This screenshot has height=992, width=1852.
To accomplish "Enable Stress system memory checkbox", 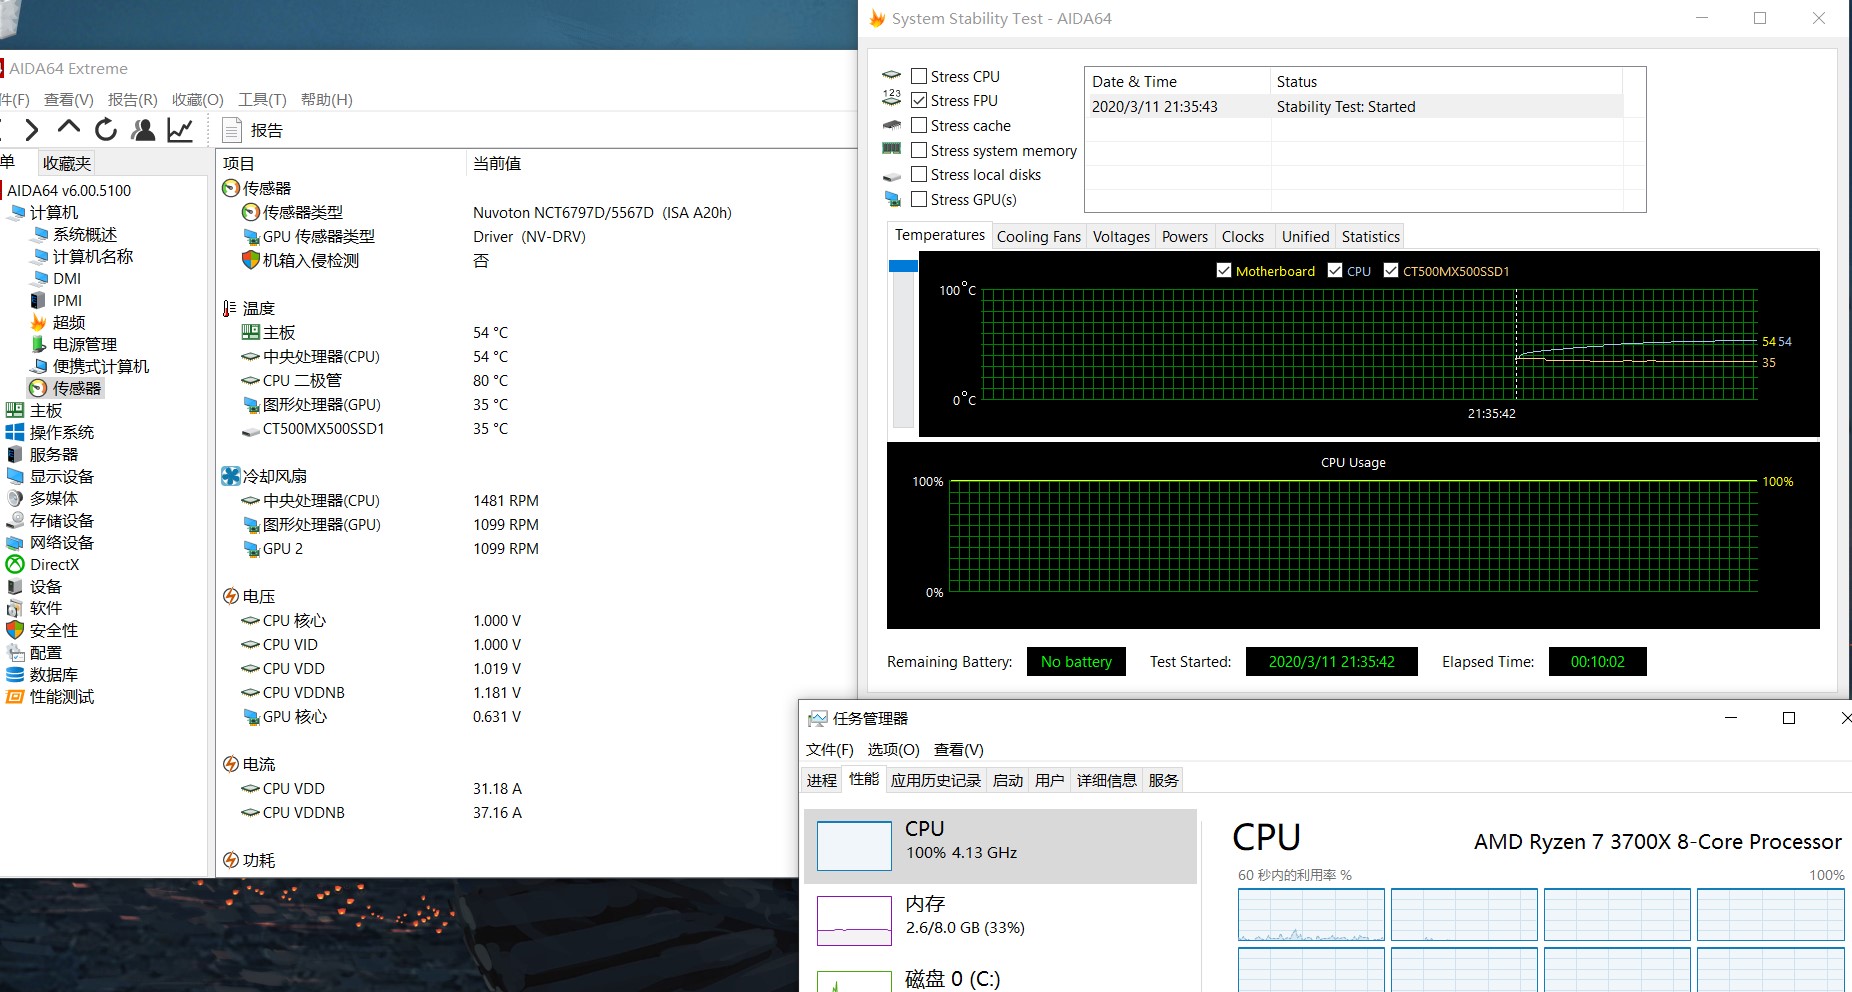I will [x=919, y=150].
